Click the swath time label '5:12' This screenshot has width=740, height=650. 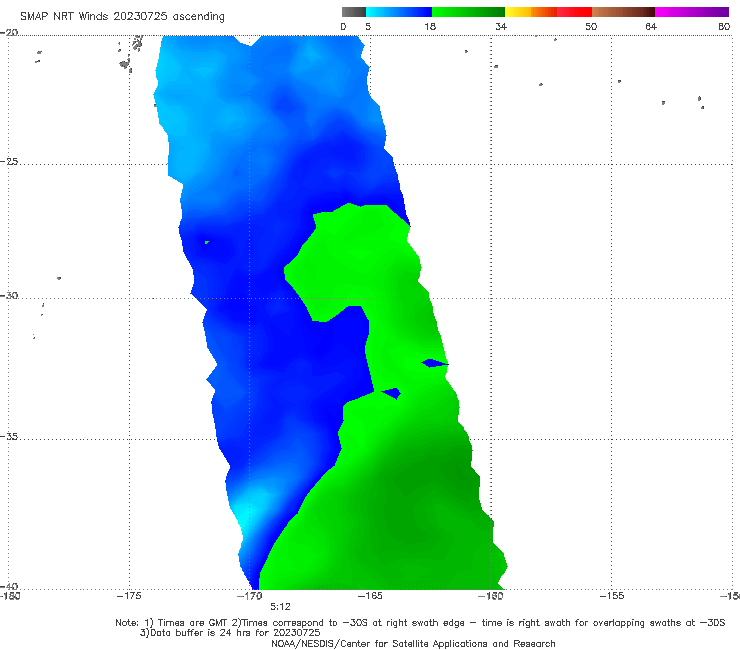pyautogui.click(x=280, y=607)
